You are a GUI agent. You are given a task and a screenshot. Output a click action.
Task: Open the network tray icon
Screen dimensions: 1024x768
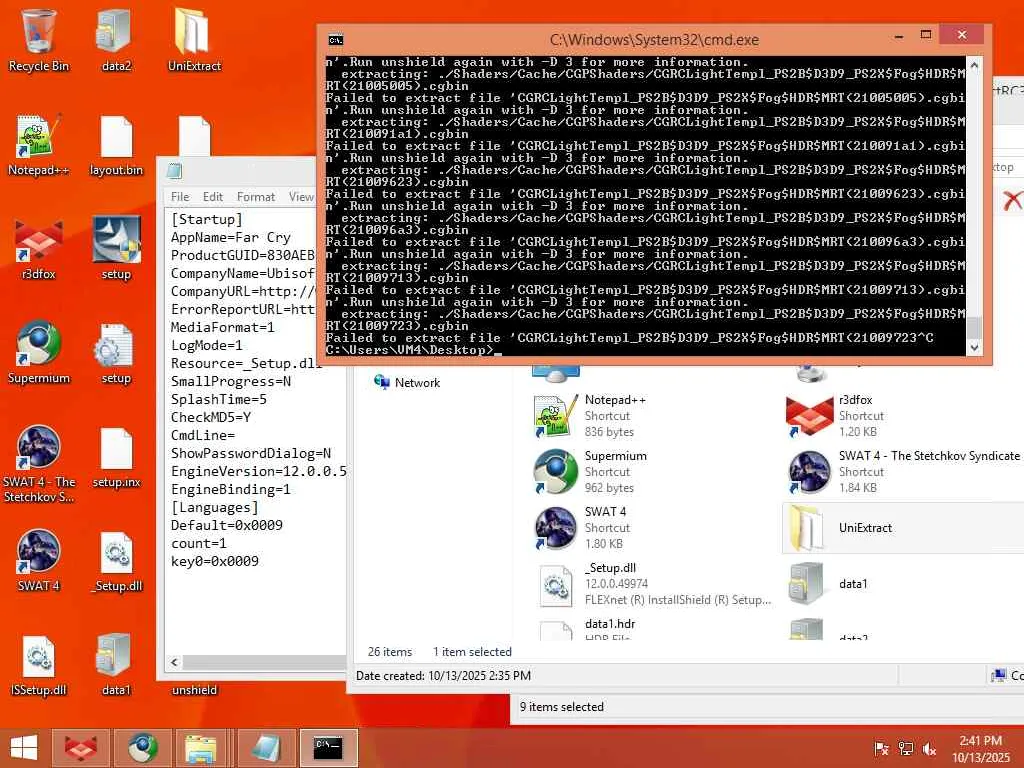point(906,748)
